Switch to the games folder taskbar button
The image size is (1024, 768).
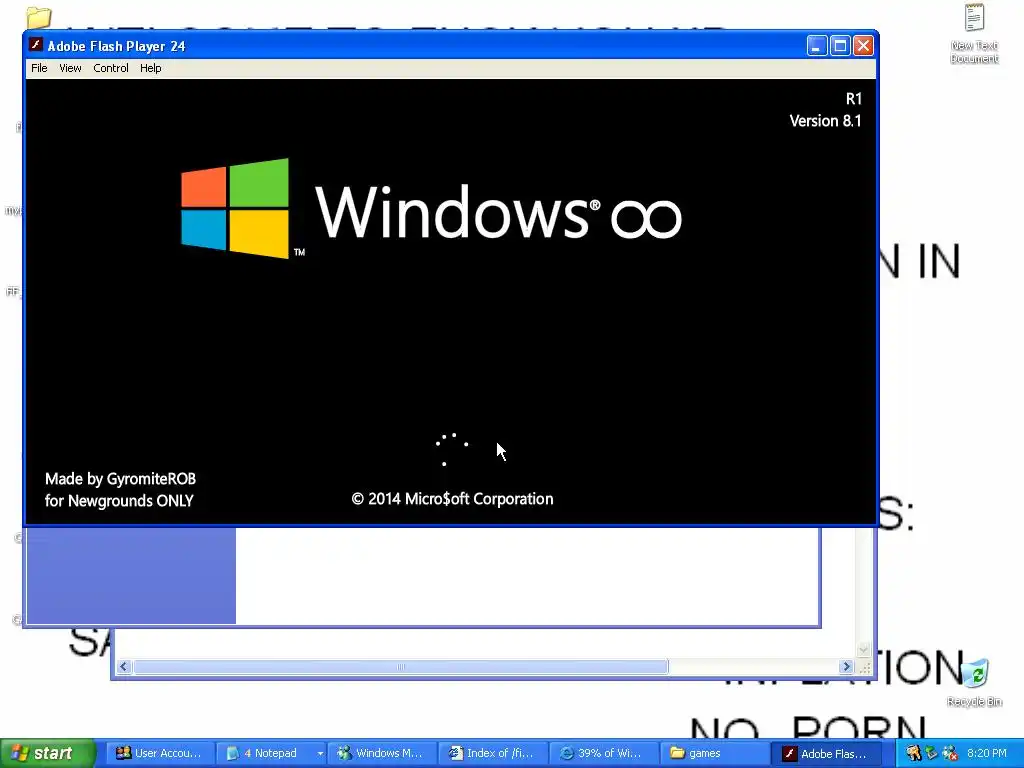(714, 753)
